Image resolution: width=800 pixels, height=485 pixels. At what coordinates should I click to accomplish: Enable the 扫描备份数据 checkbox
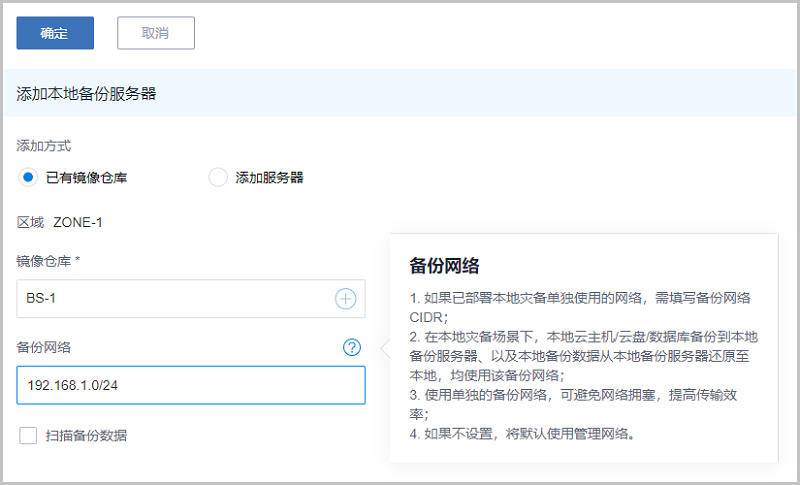[28, 435]
